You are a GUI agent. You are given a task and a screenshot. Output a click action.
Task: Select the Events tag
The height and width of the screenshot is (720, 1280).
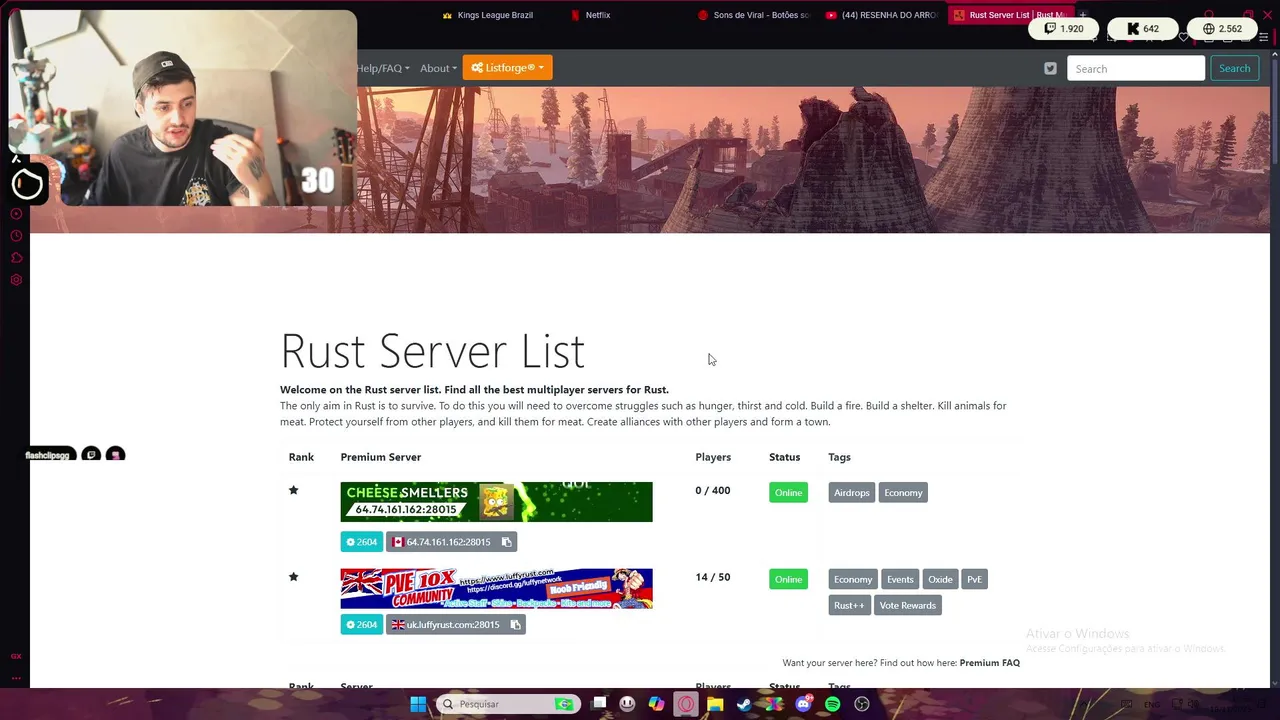[x=900, y=580]
